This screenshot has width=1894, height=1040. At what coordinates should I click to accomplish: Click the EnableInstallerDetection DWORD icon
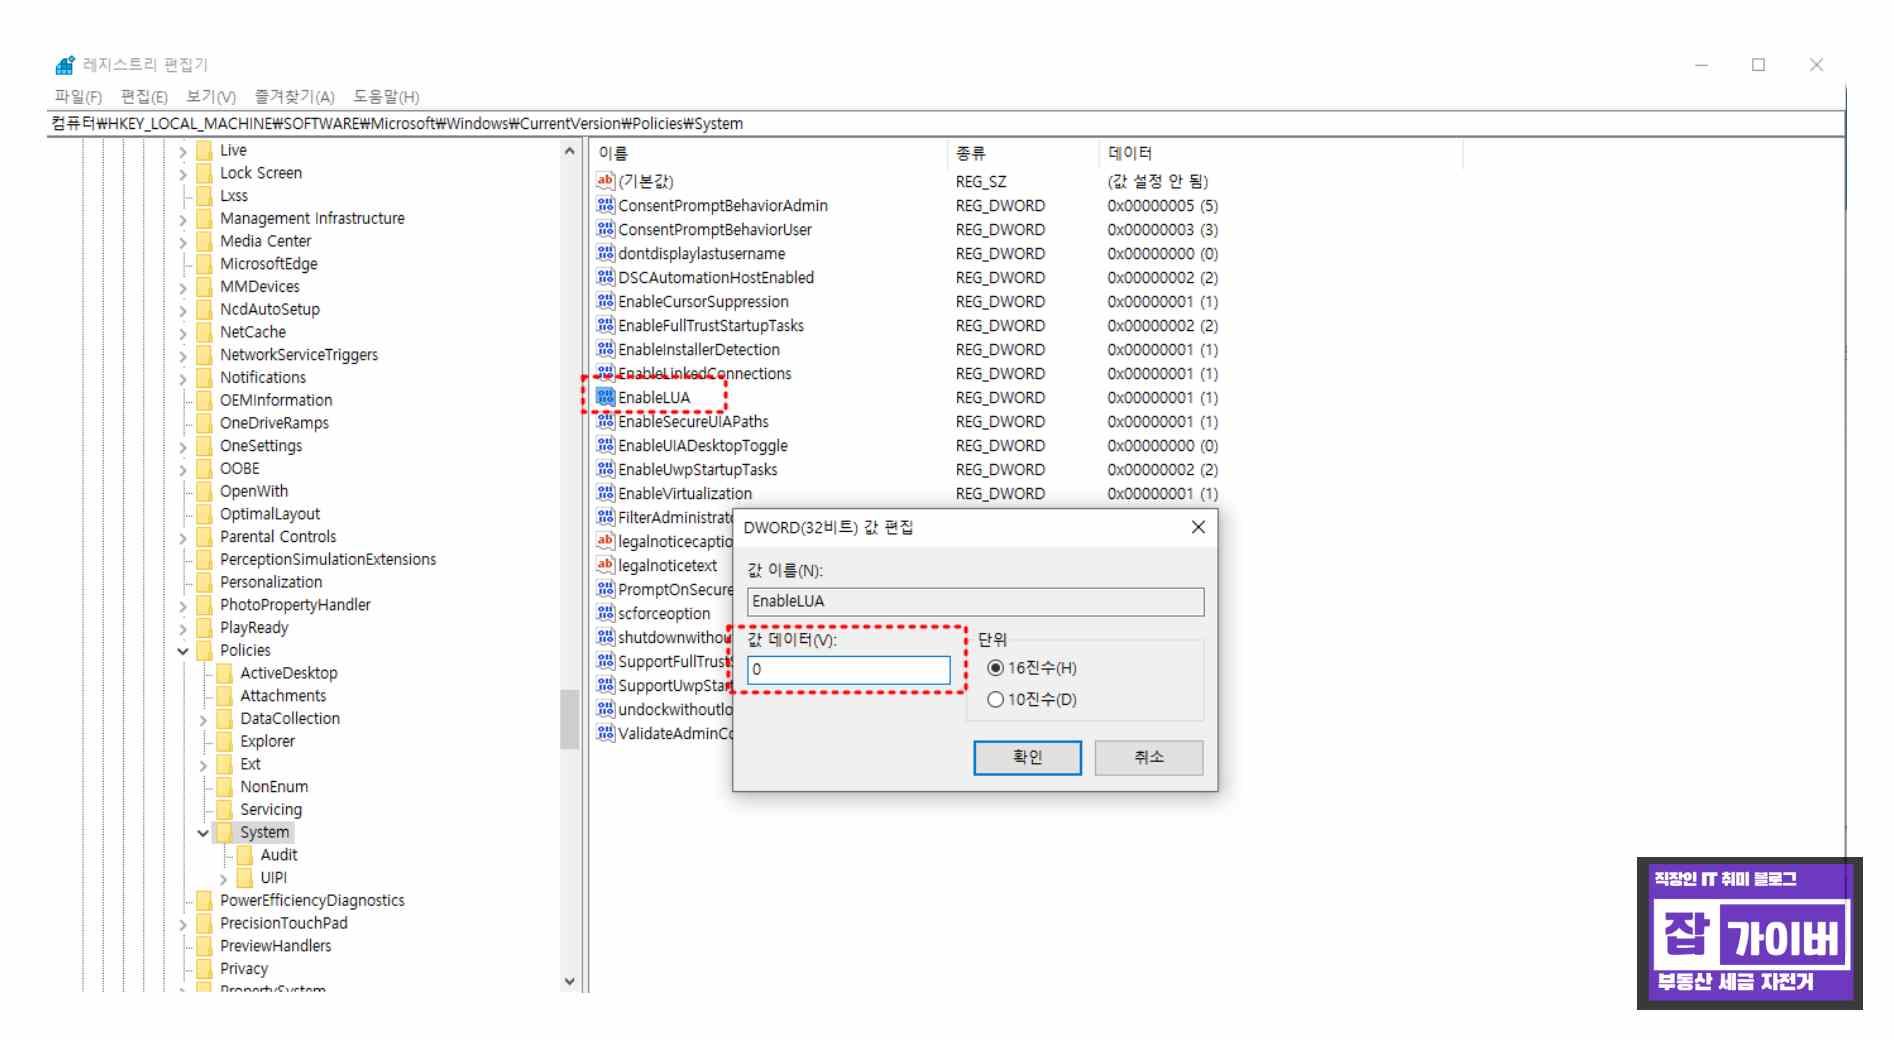[605, 349]
